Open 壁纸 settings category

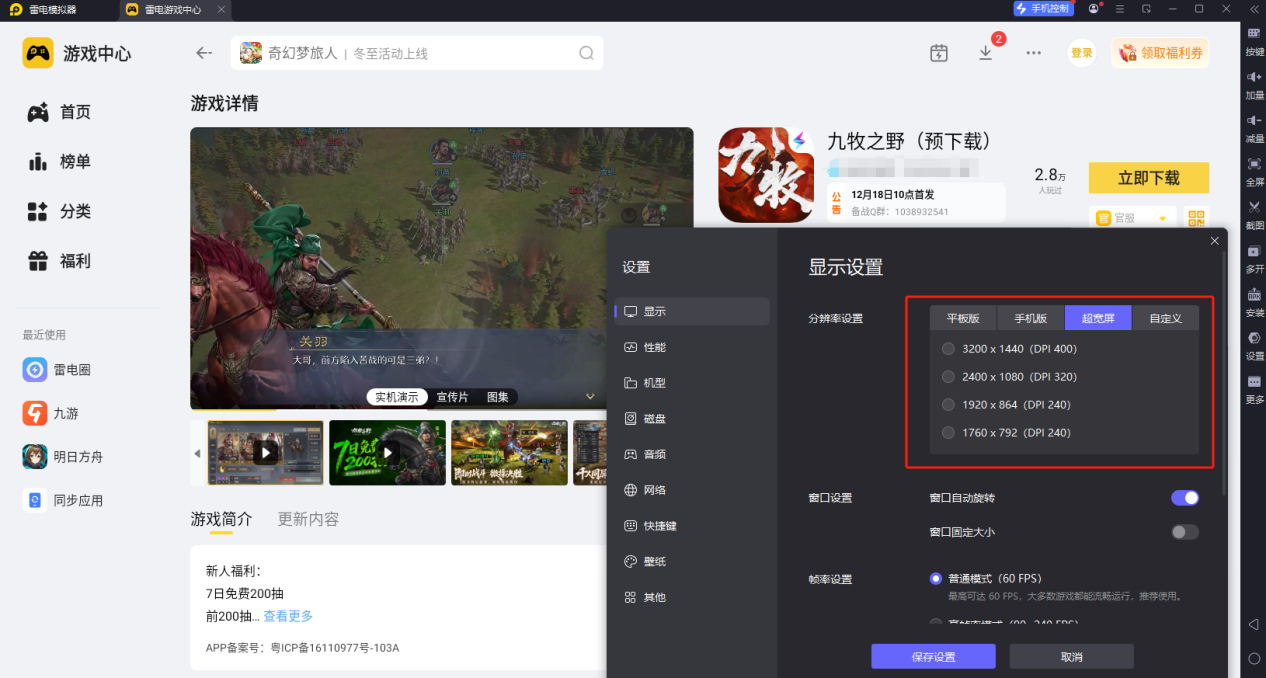point(692,562)
